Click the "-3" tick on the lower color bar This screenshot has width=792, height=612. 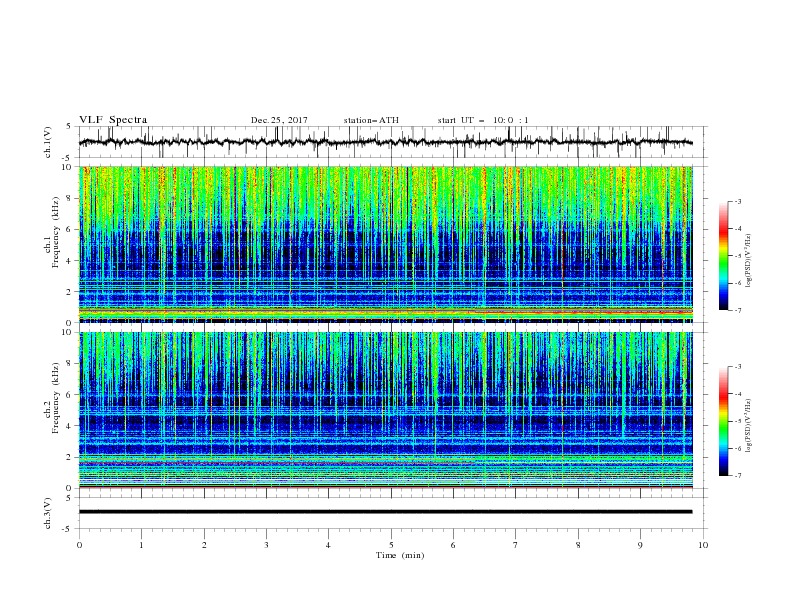737,367
